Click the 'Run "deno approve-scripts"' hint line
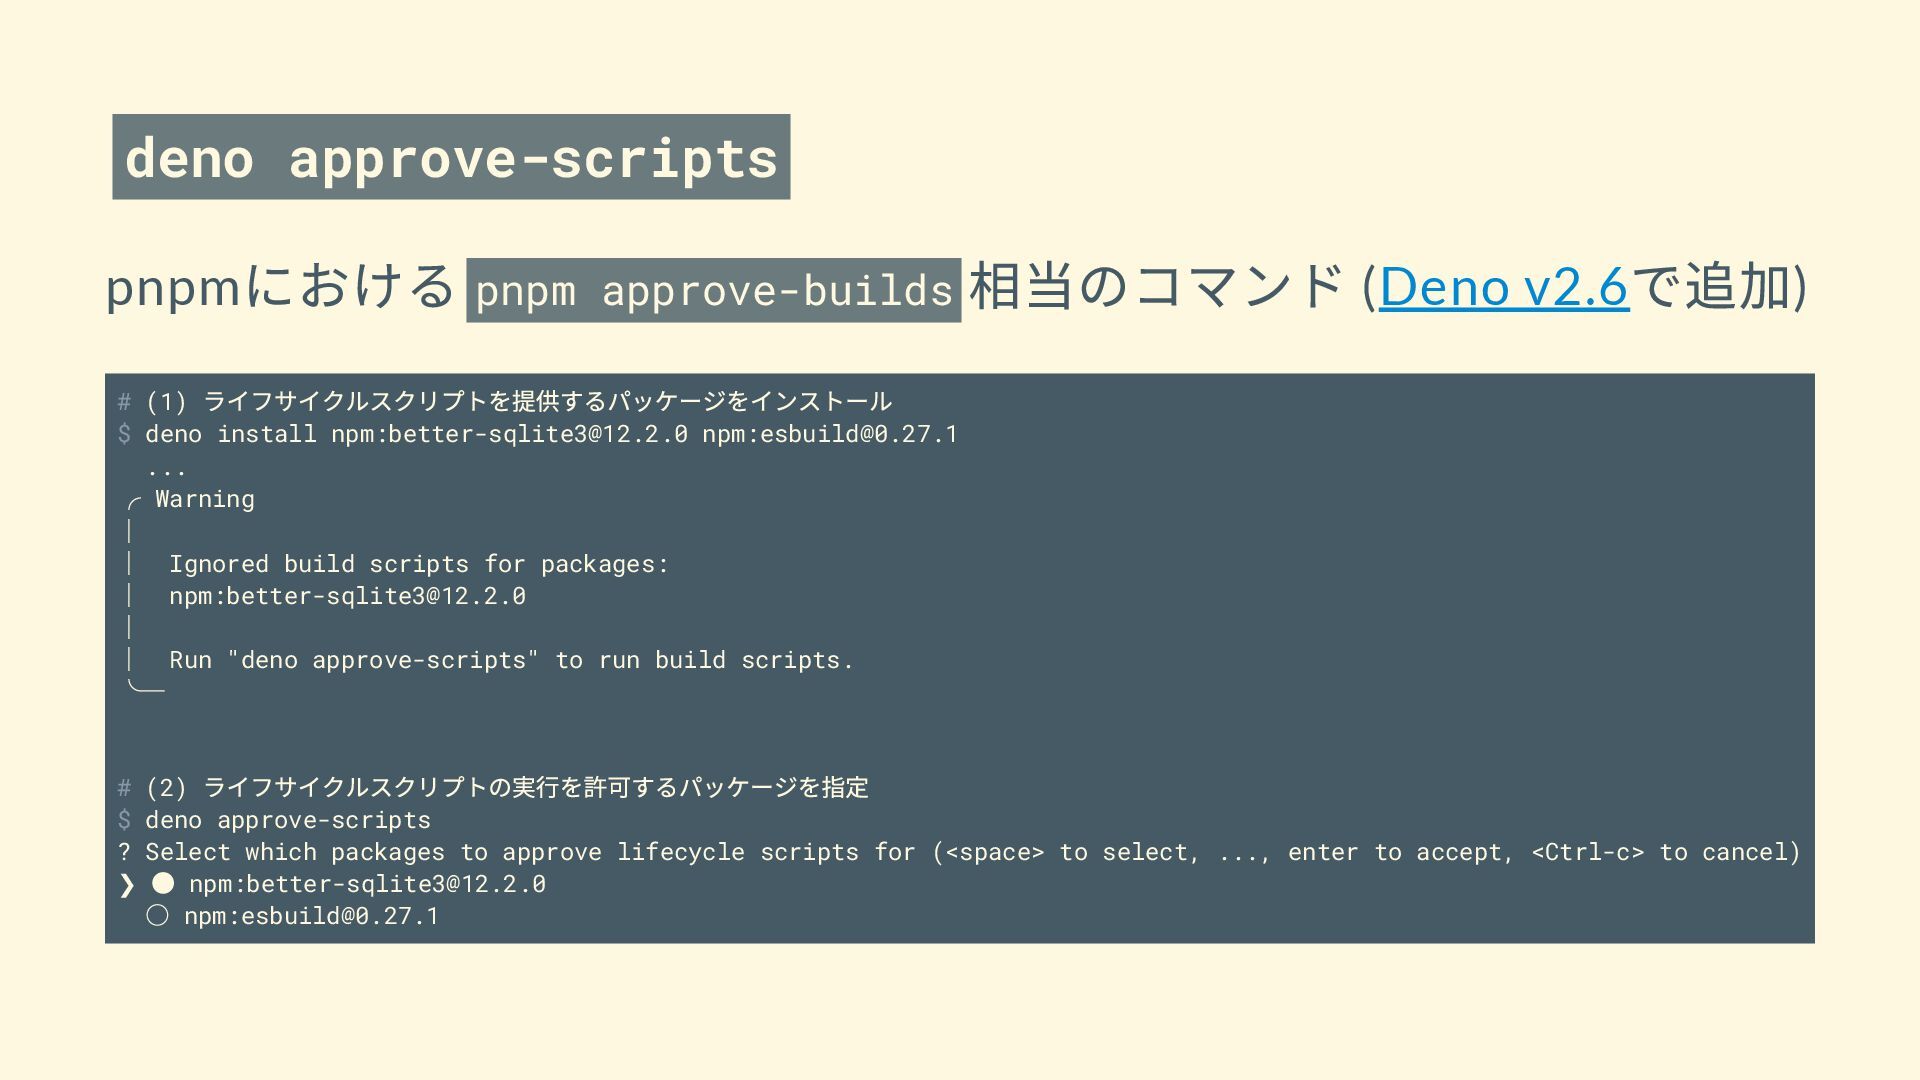1920x1080 pixels. (510, 660)
